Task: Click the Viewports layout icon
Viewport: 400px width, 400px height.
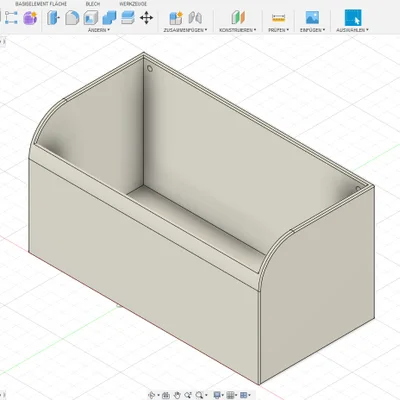Action: click(244, 395)
